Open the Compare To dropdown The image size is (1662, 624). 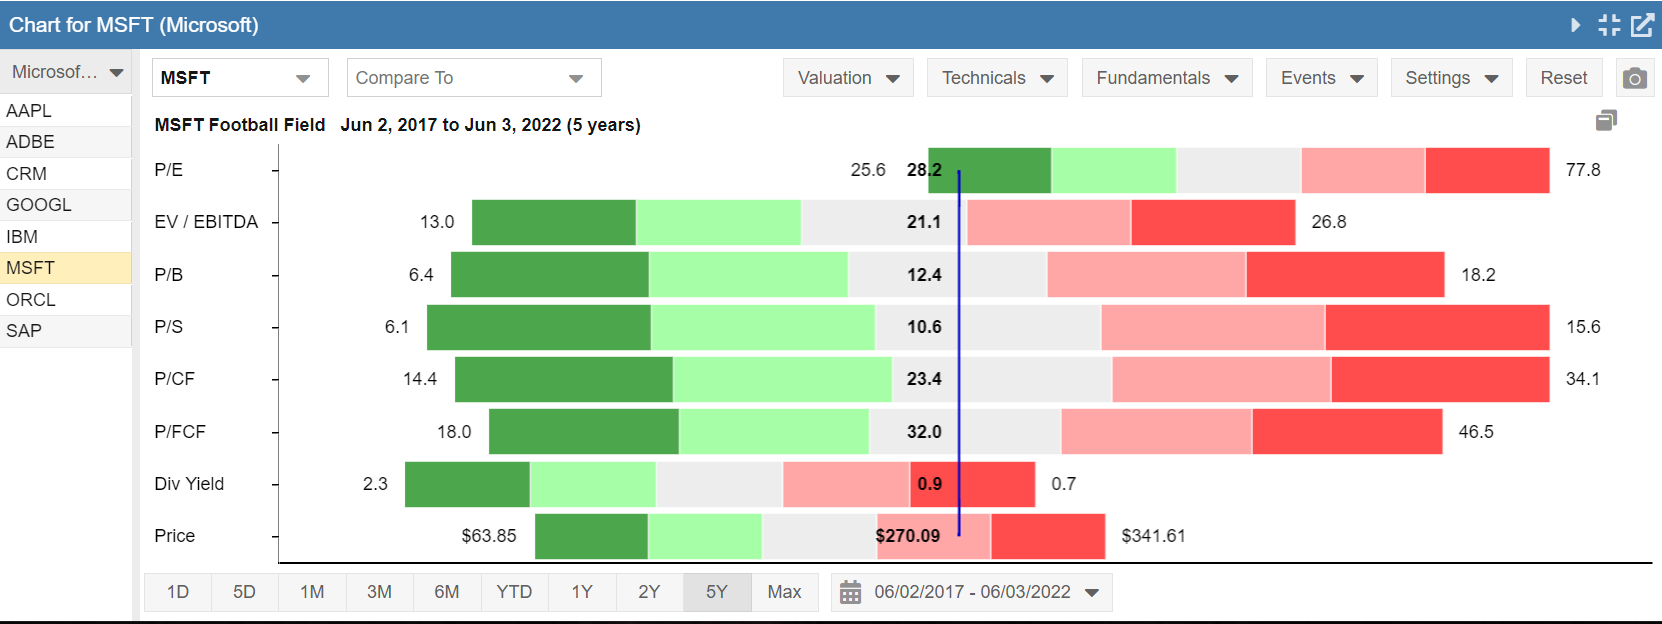coord(474,78)
